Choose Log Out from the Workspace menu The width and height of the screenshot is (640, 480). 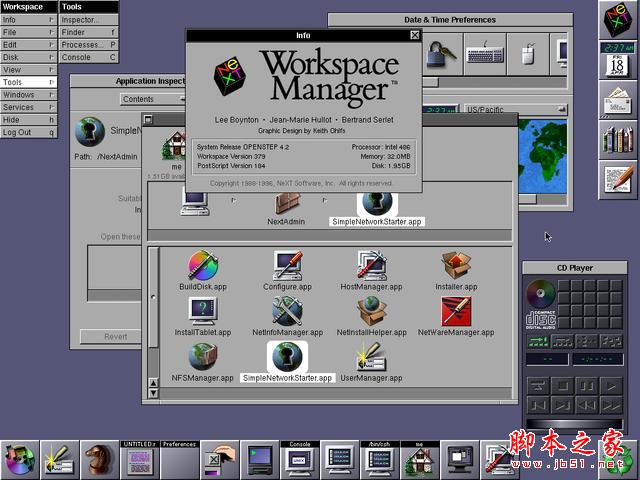click(29, 132)
